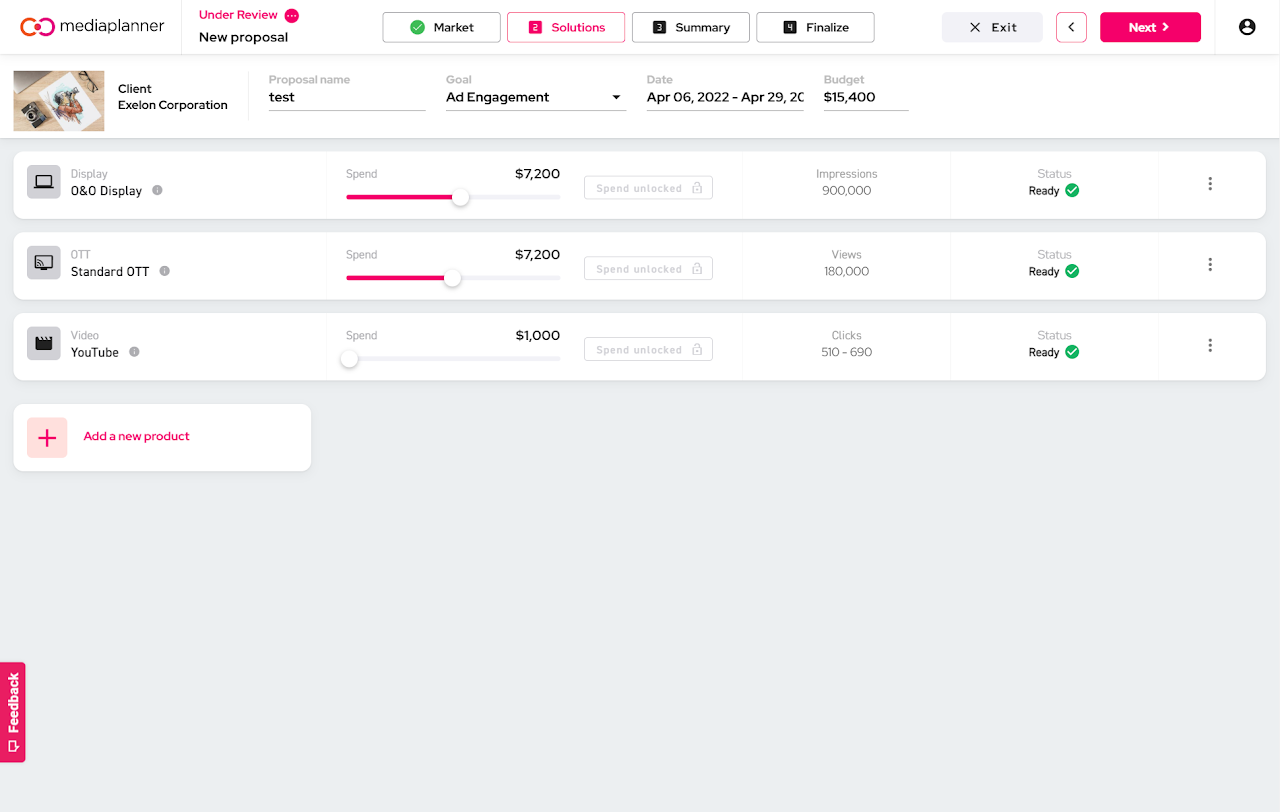
Task: Go to the Finalize step tab
Action: pos(815,27)
